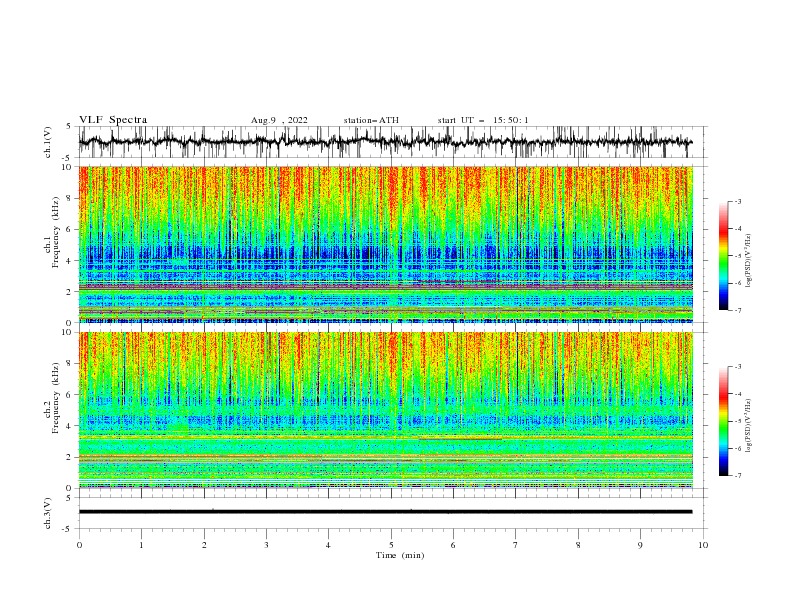Click the "ch.1(V)" waveform axis label
This screenshot has height=612, width=792.
coord(48,142)
